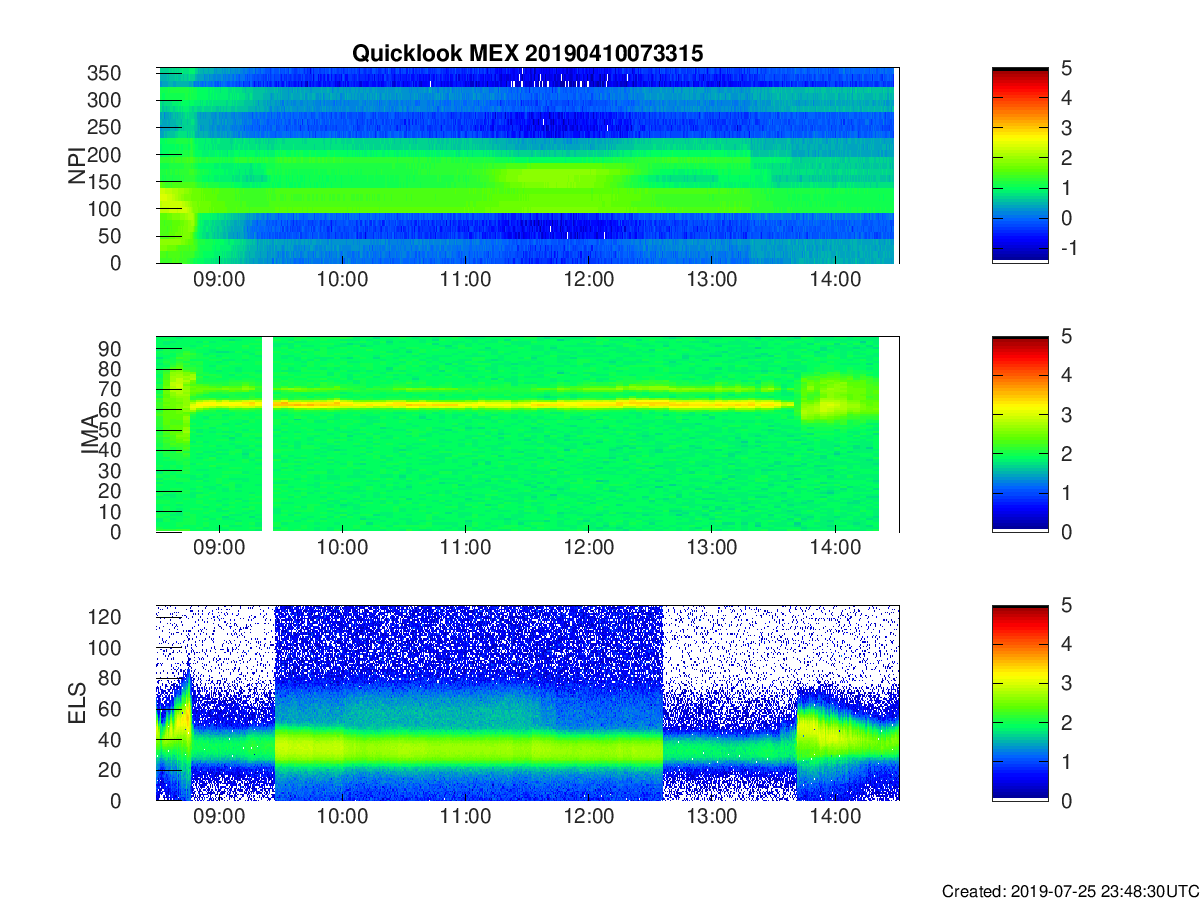1200x900 pixels.
Task: Click the title Quicklook MEX 20190410073315
Action: [527, 54]
